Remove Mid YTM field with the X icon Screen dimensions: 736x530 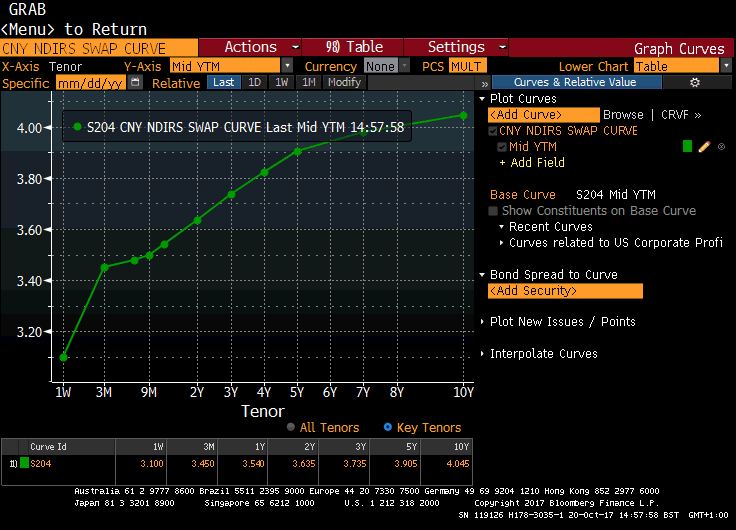point(721,147)
